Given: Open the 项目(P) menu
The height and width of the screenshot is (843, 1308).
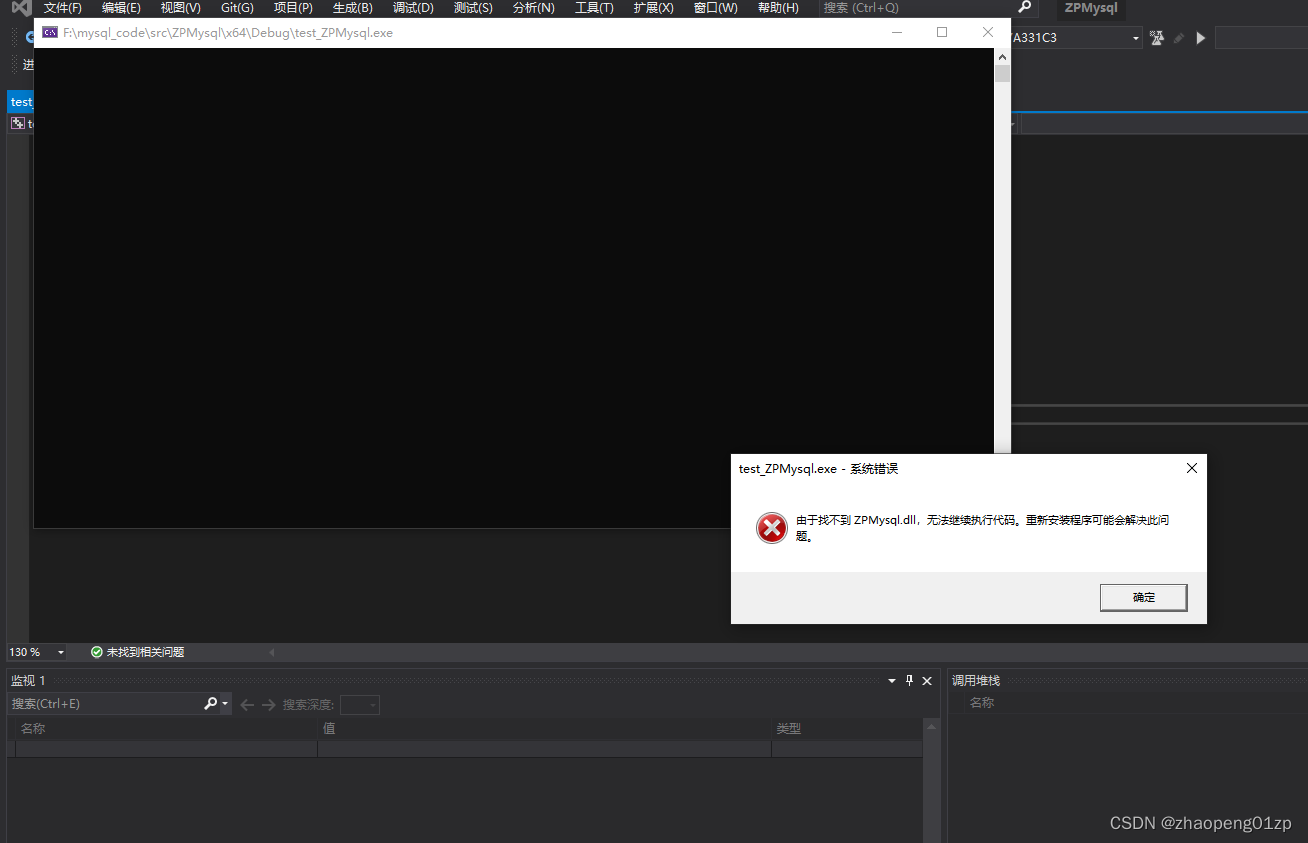Looking at the screenshot, I should [293, 8].
